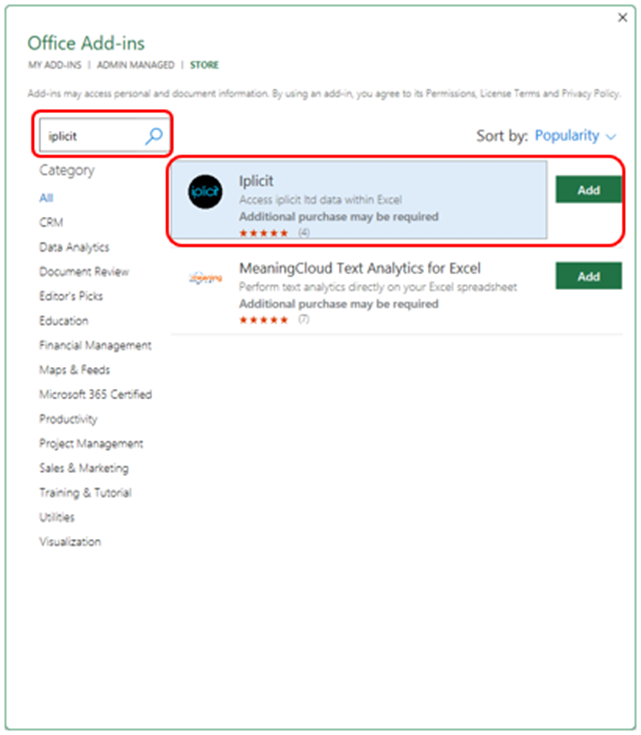The image size is (641, 735).
Task: Click the MeaningCloud add-in logo
Action: point(205,278)
